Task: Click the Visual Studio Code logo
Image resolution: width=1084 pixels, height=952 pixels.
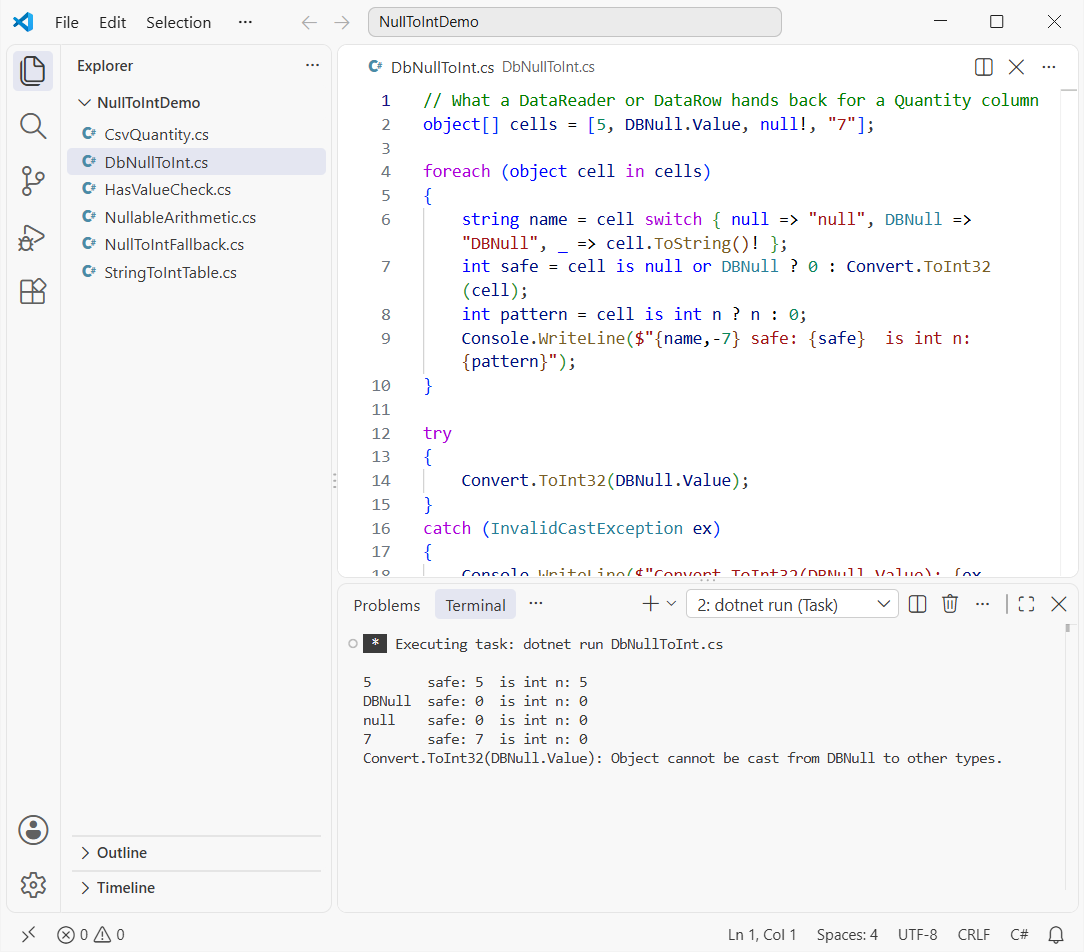Action: (x=24, y=22)
